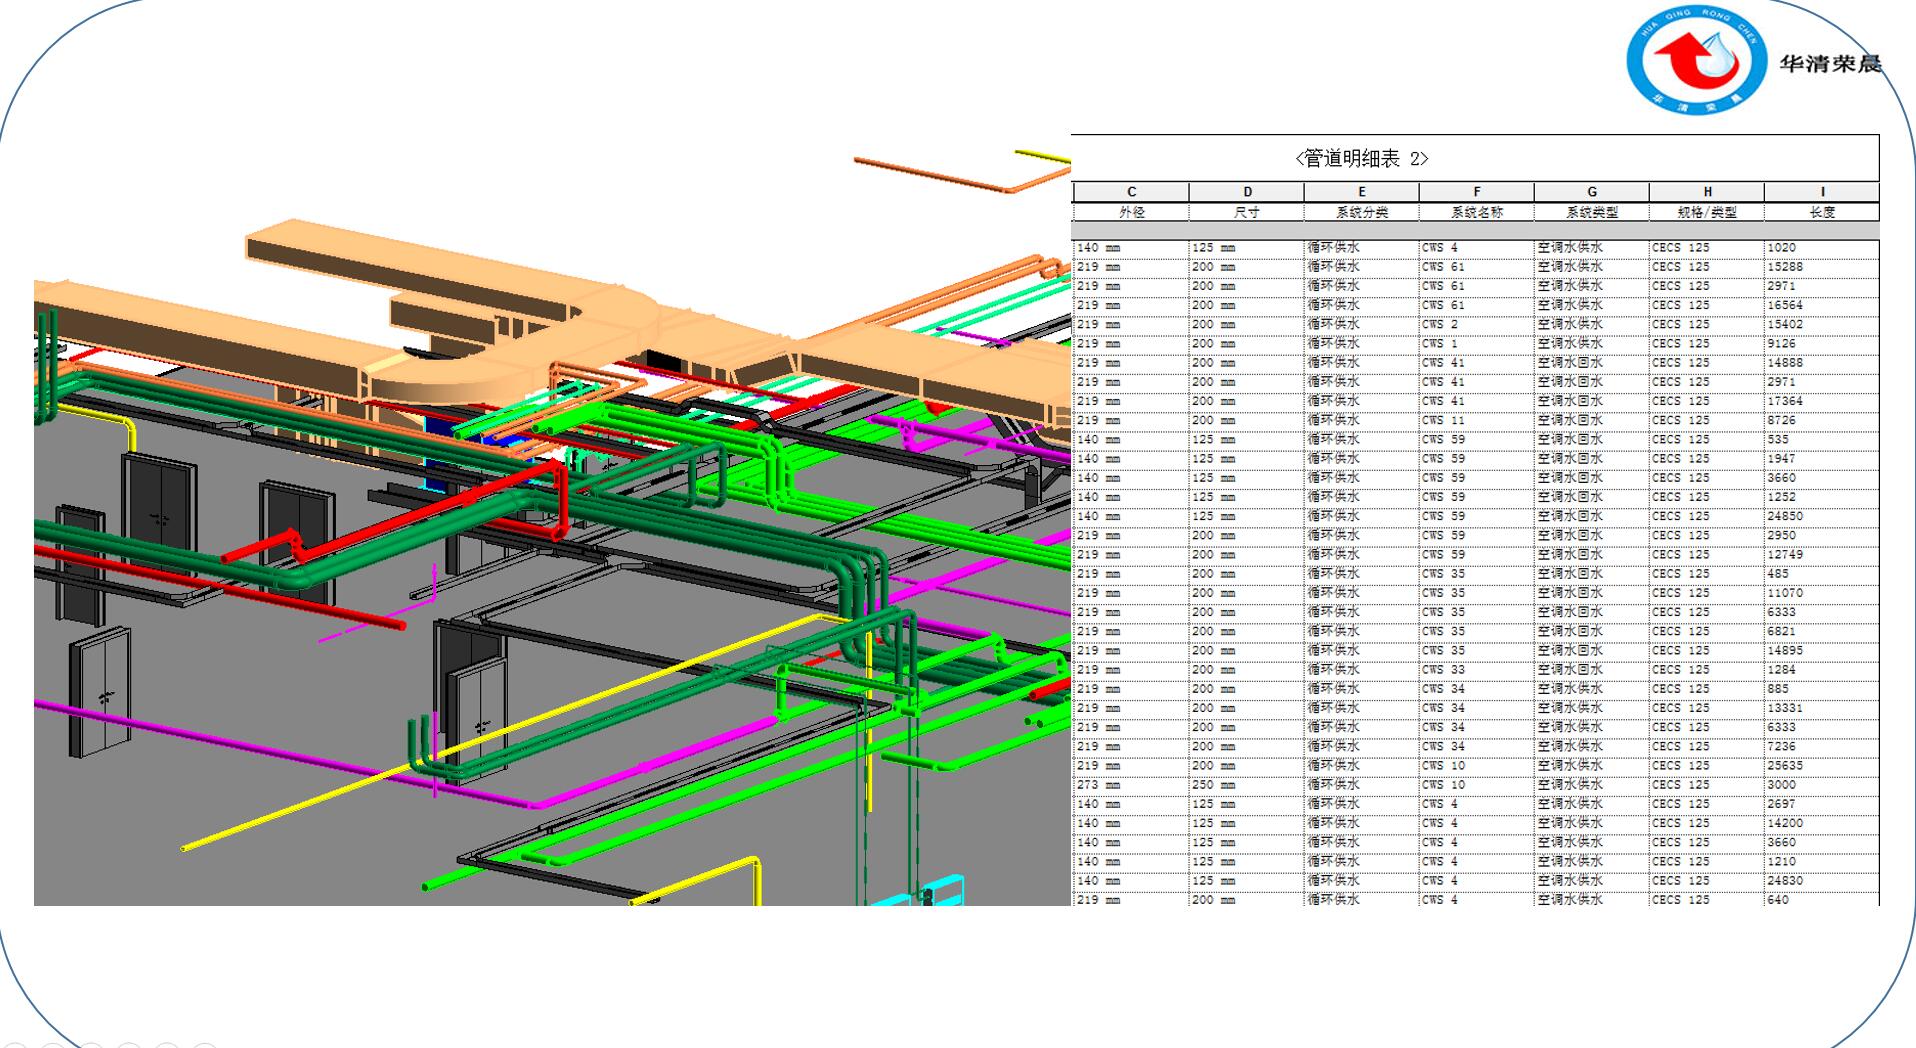The width and height of the screenshot is (1916, 1048).
Task: Select column header letter E
Action: [1361, 192]
